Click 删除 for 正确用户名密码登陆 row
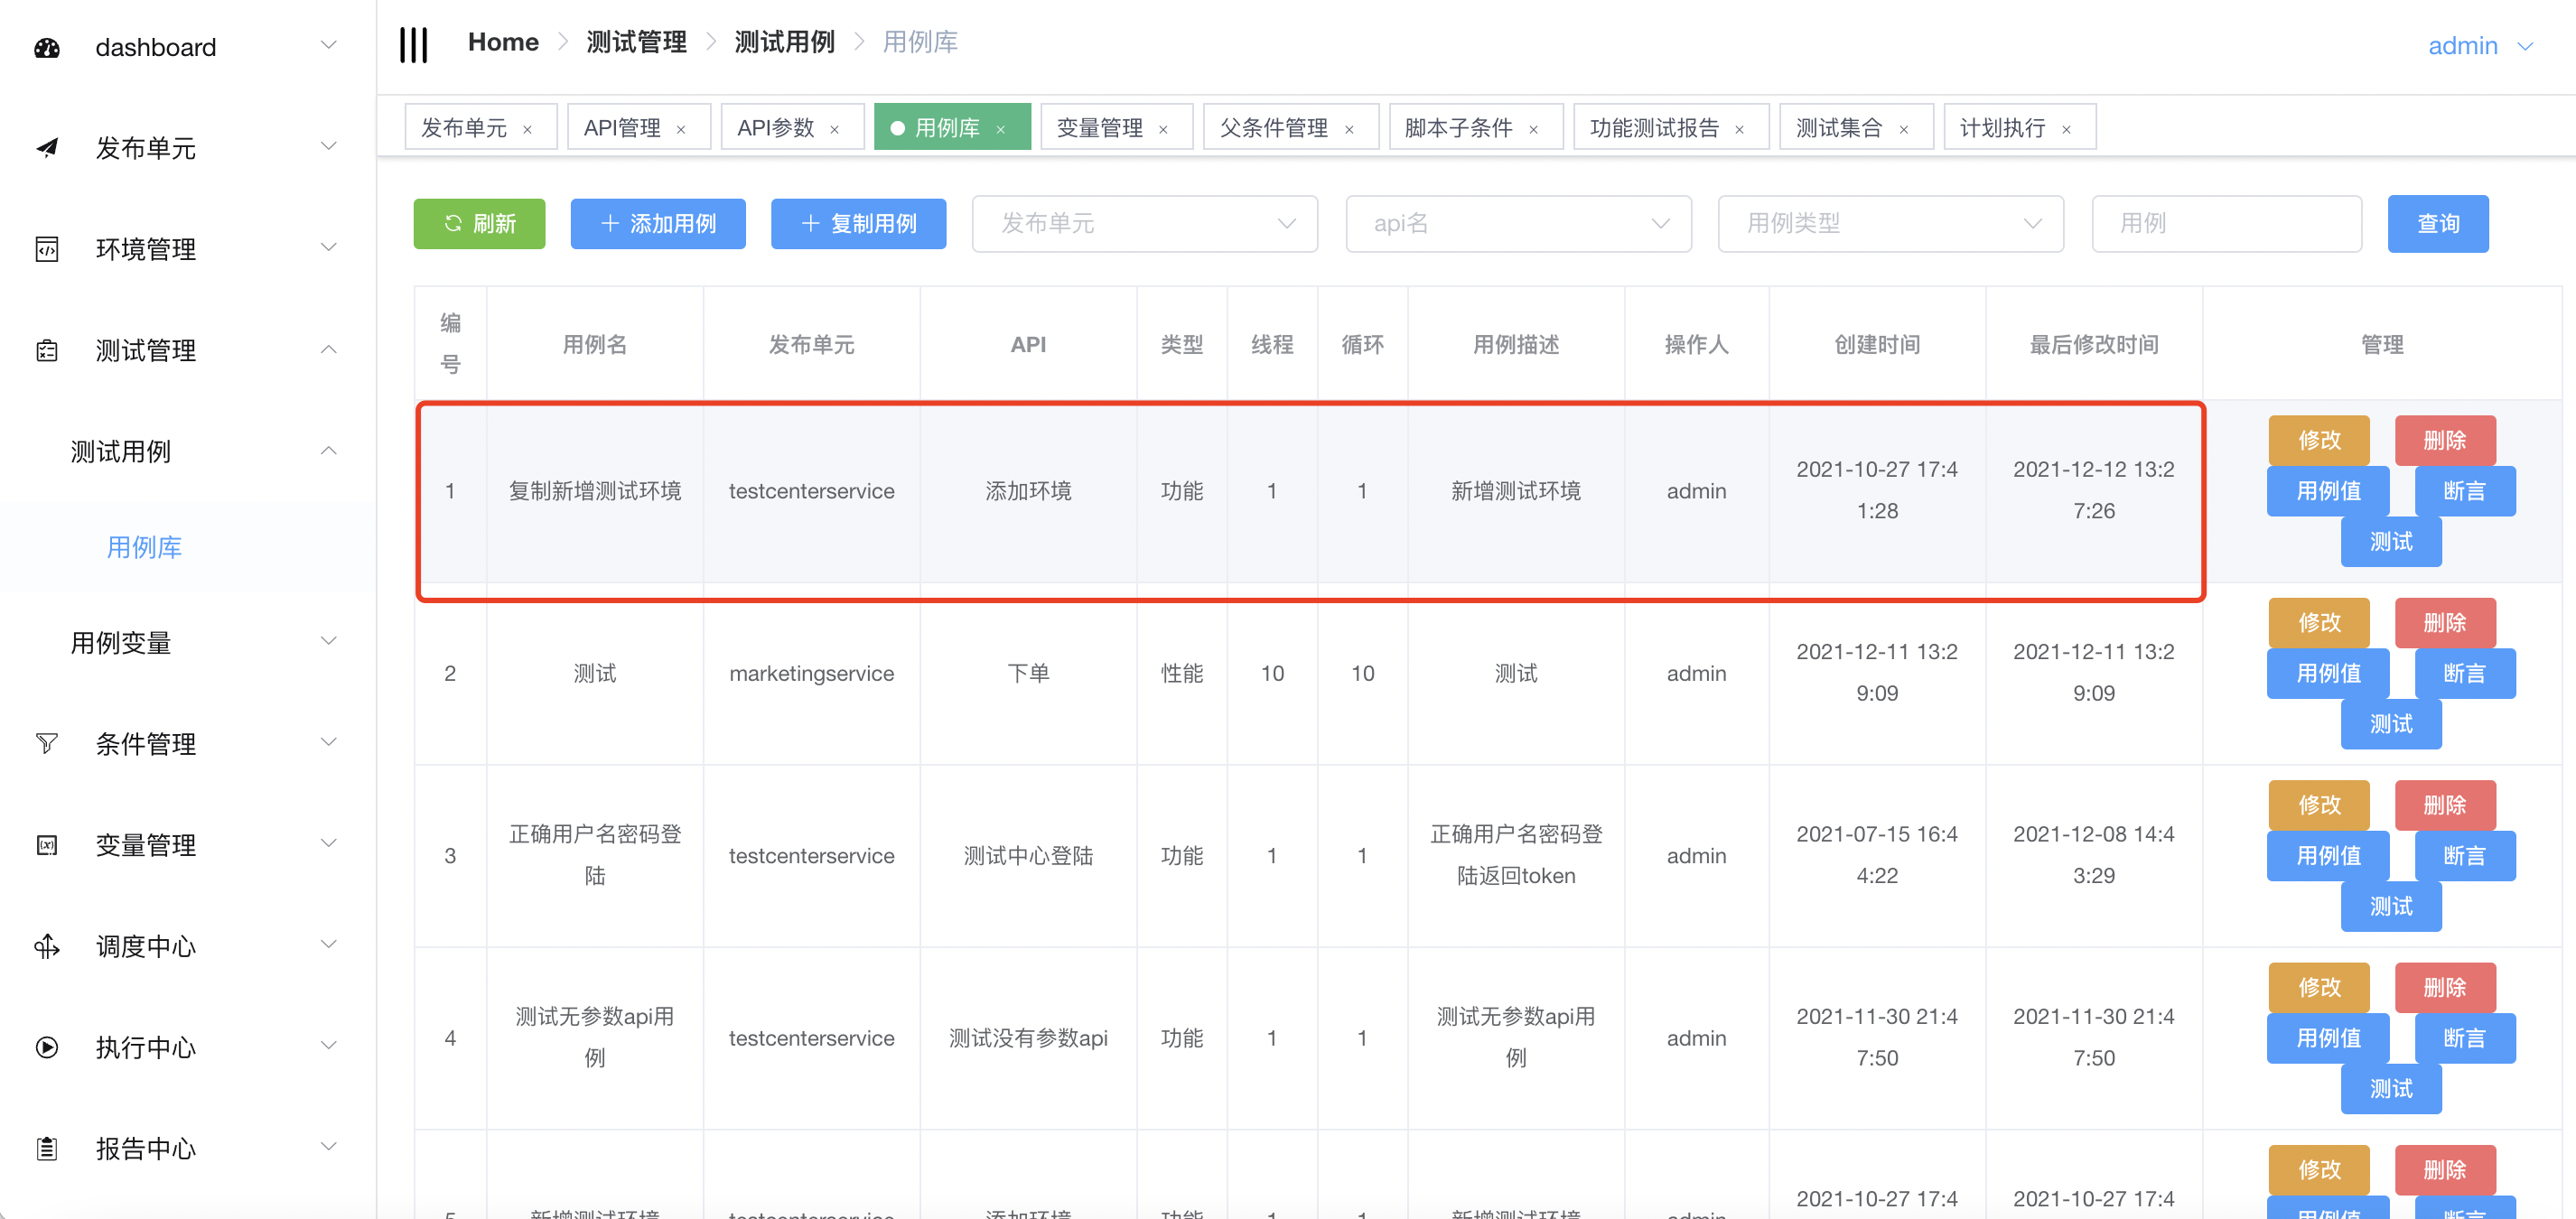This screenshot has width=2576, height=1219. pos(2444,805)
